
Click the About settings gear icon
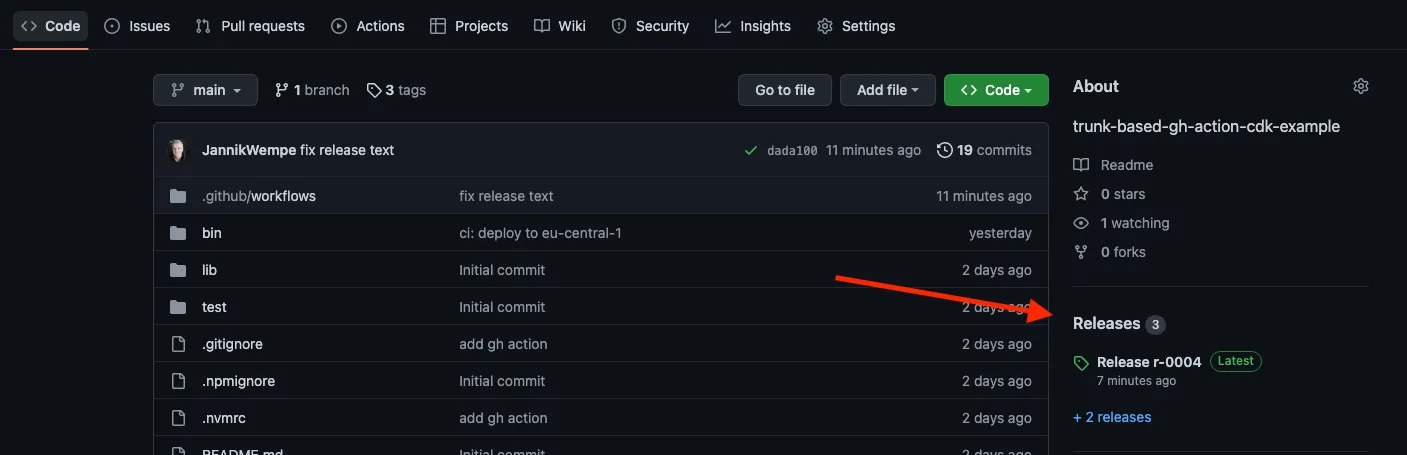1360,86
